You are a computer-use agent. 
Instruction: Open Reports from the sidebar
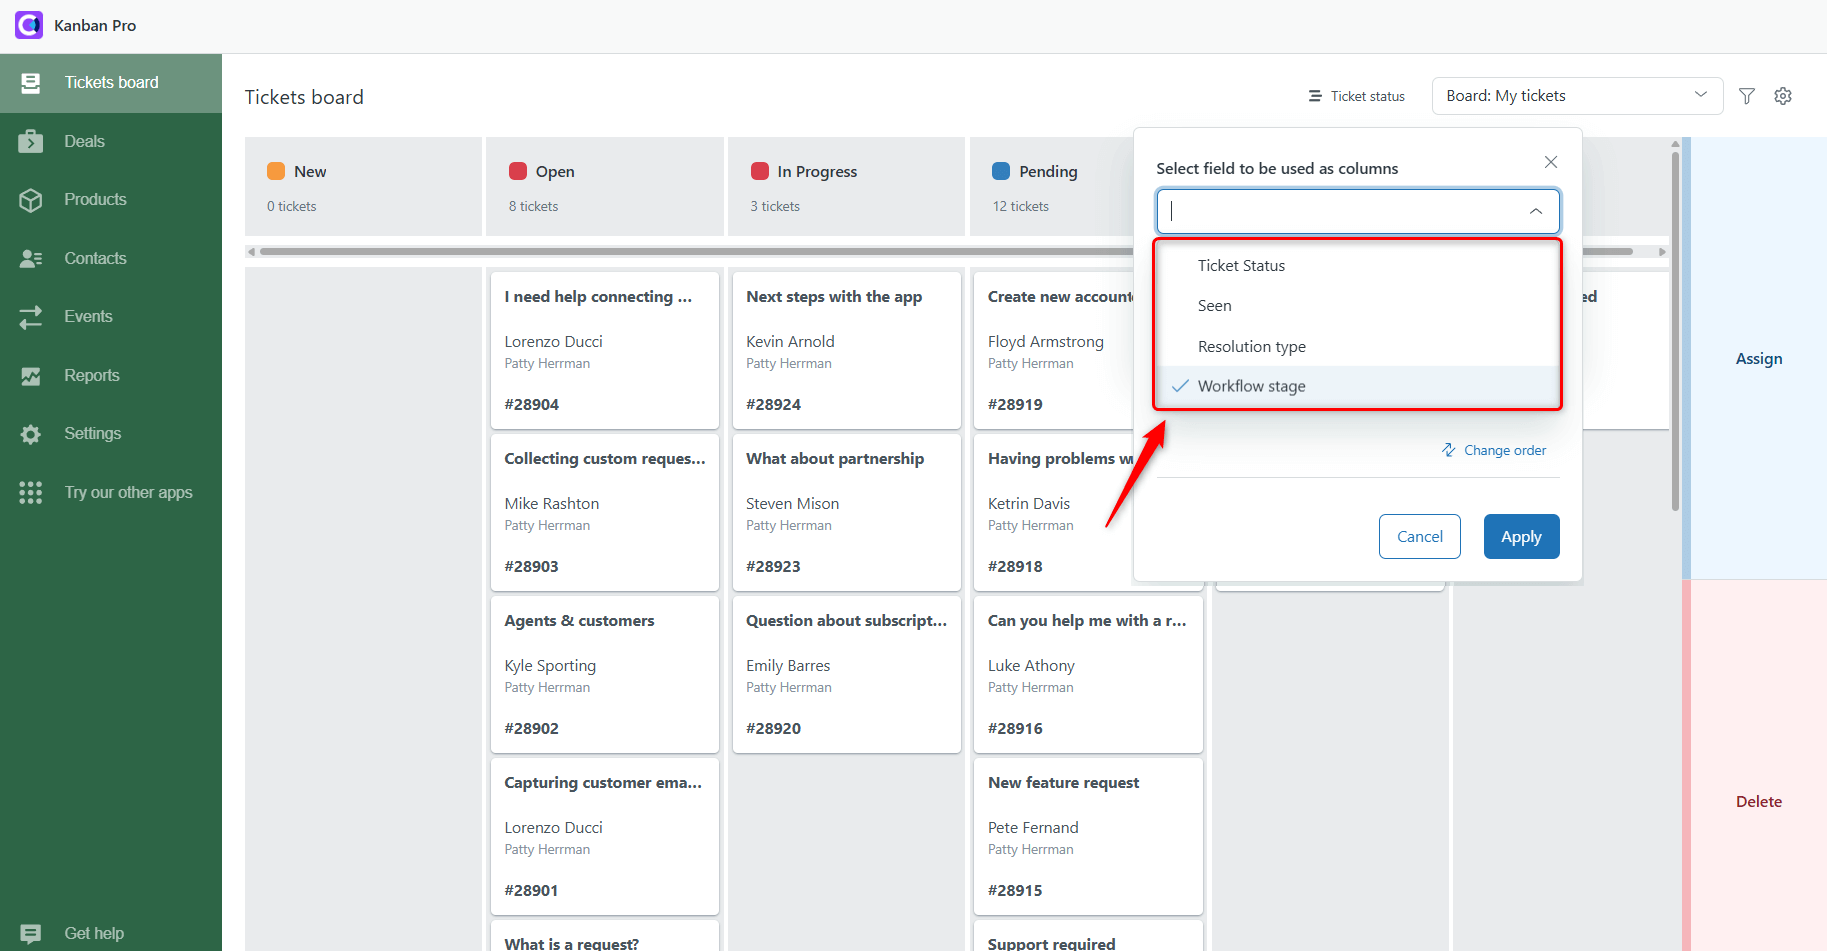point(91,375)
